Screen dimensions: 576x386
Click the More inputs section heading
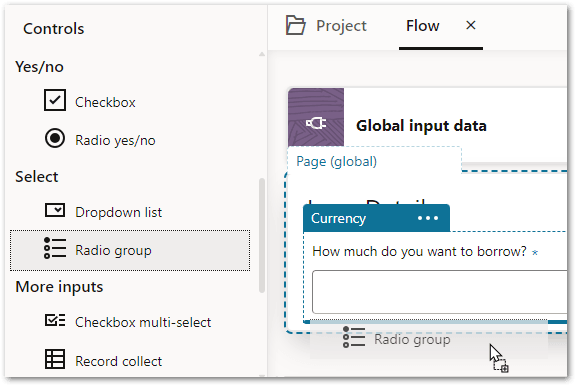tap(59, 287)
